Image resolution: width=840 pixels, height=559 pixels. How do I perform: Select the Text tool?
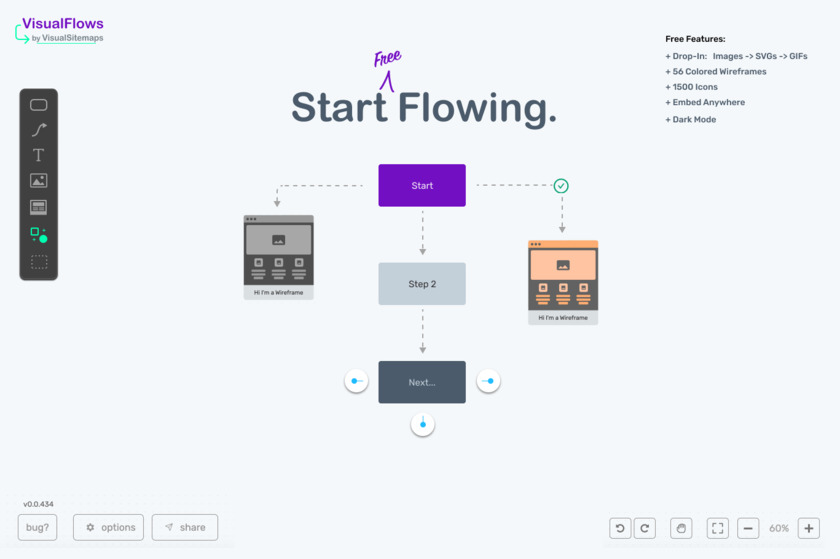point(38,155)
